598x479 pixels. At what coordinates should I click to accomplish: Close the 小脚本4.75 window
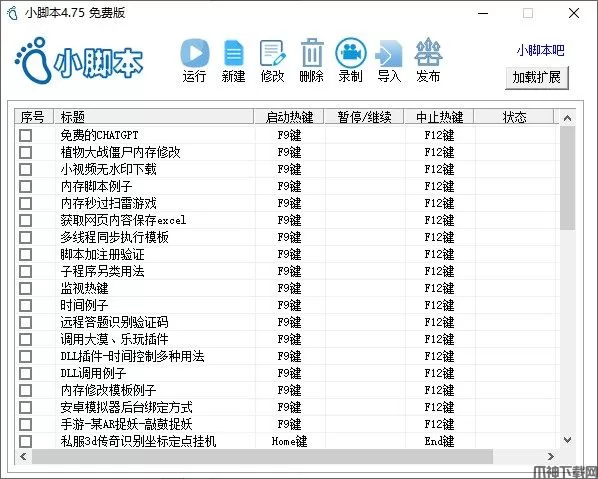coord(574,13)
